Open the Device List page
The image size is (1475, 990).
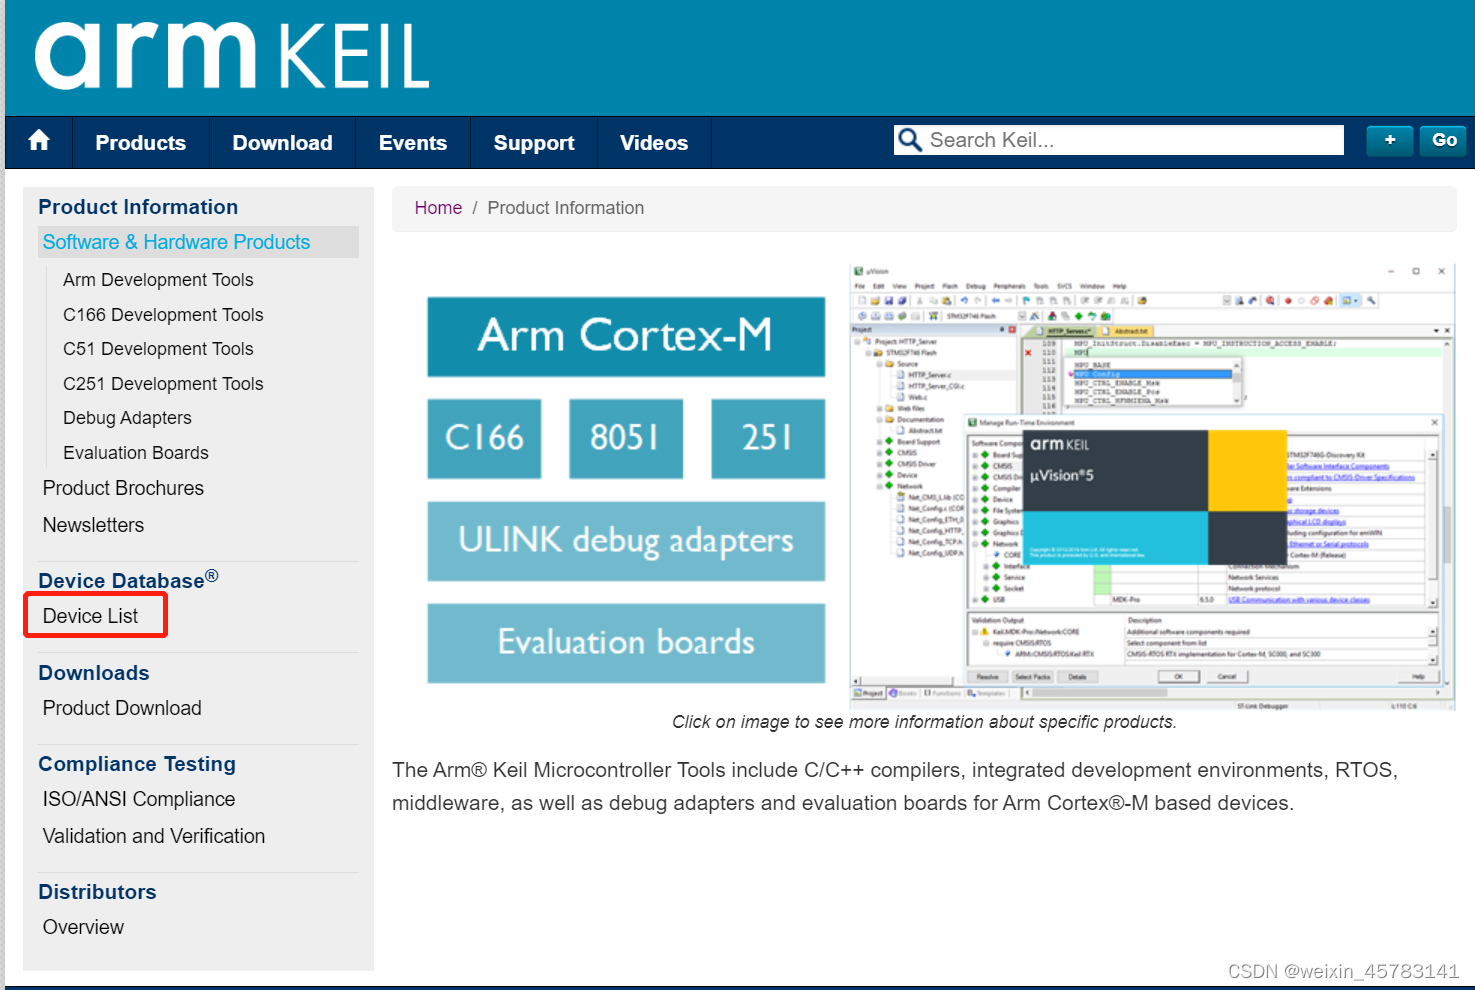coord(90,616)
